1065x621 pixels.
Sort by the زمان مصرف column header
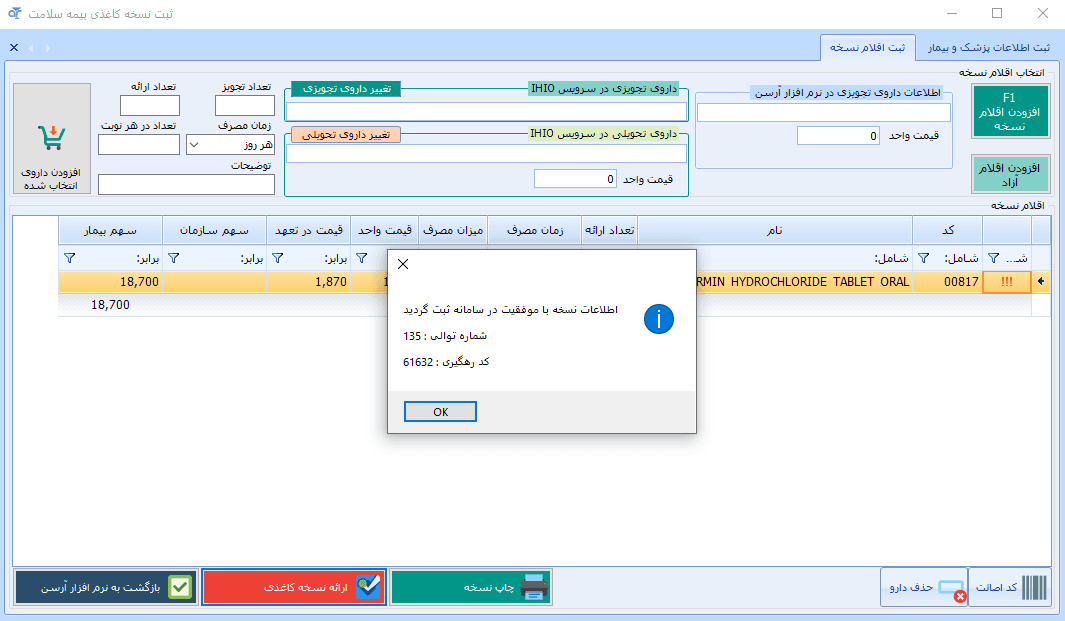(x=535, y=230)
